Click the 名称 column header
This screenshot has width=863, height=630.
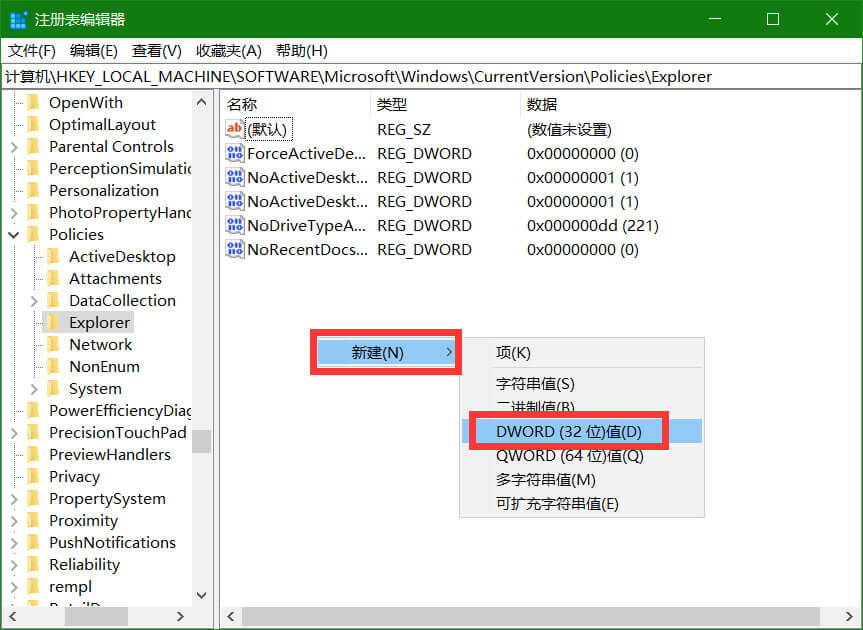pos(242,104)
